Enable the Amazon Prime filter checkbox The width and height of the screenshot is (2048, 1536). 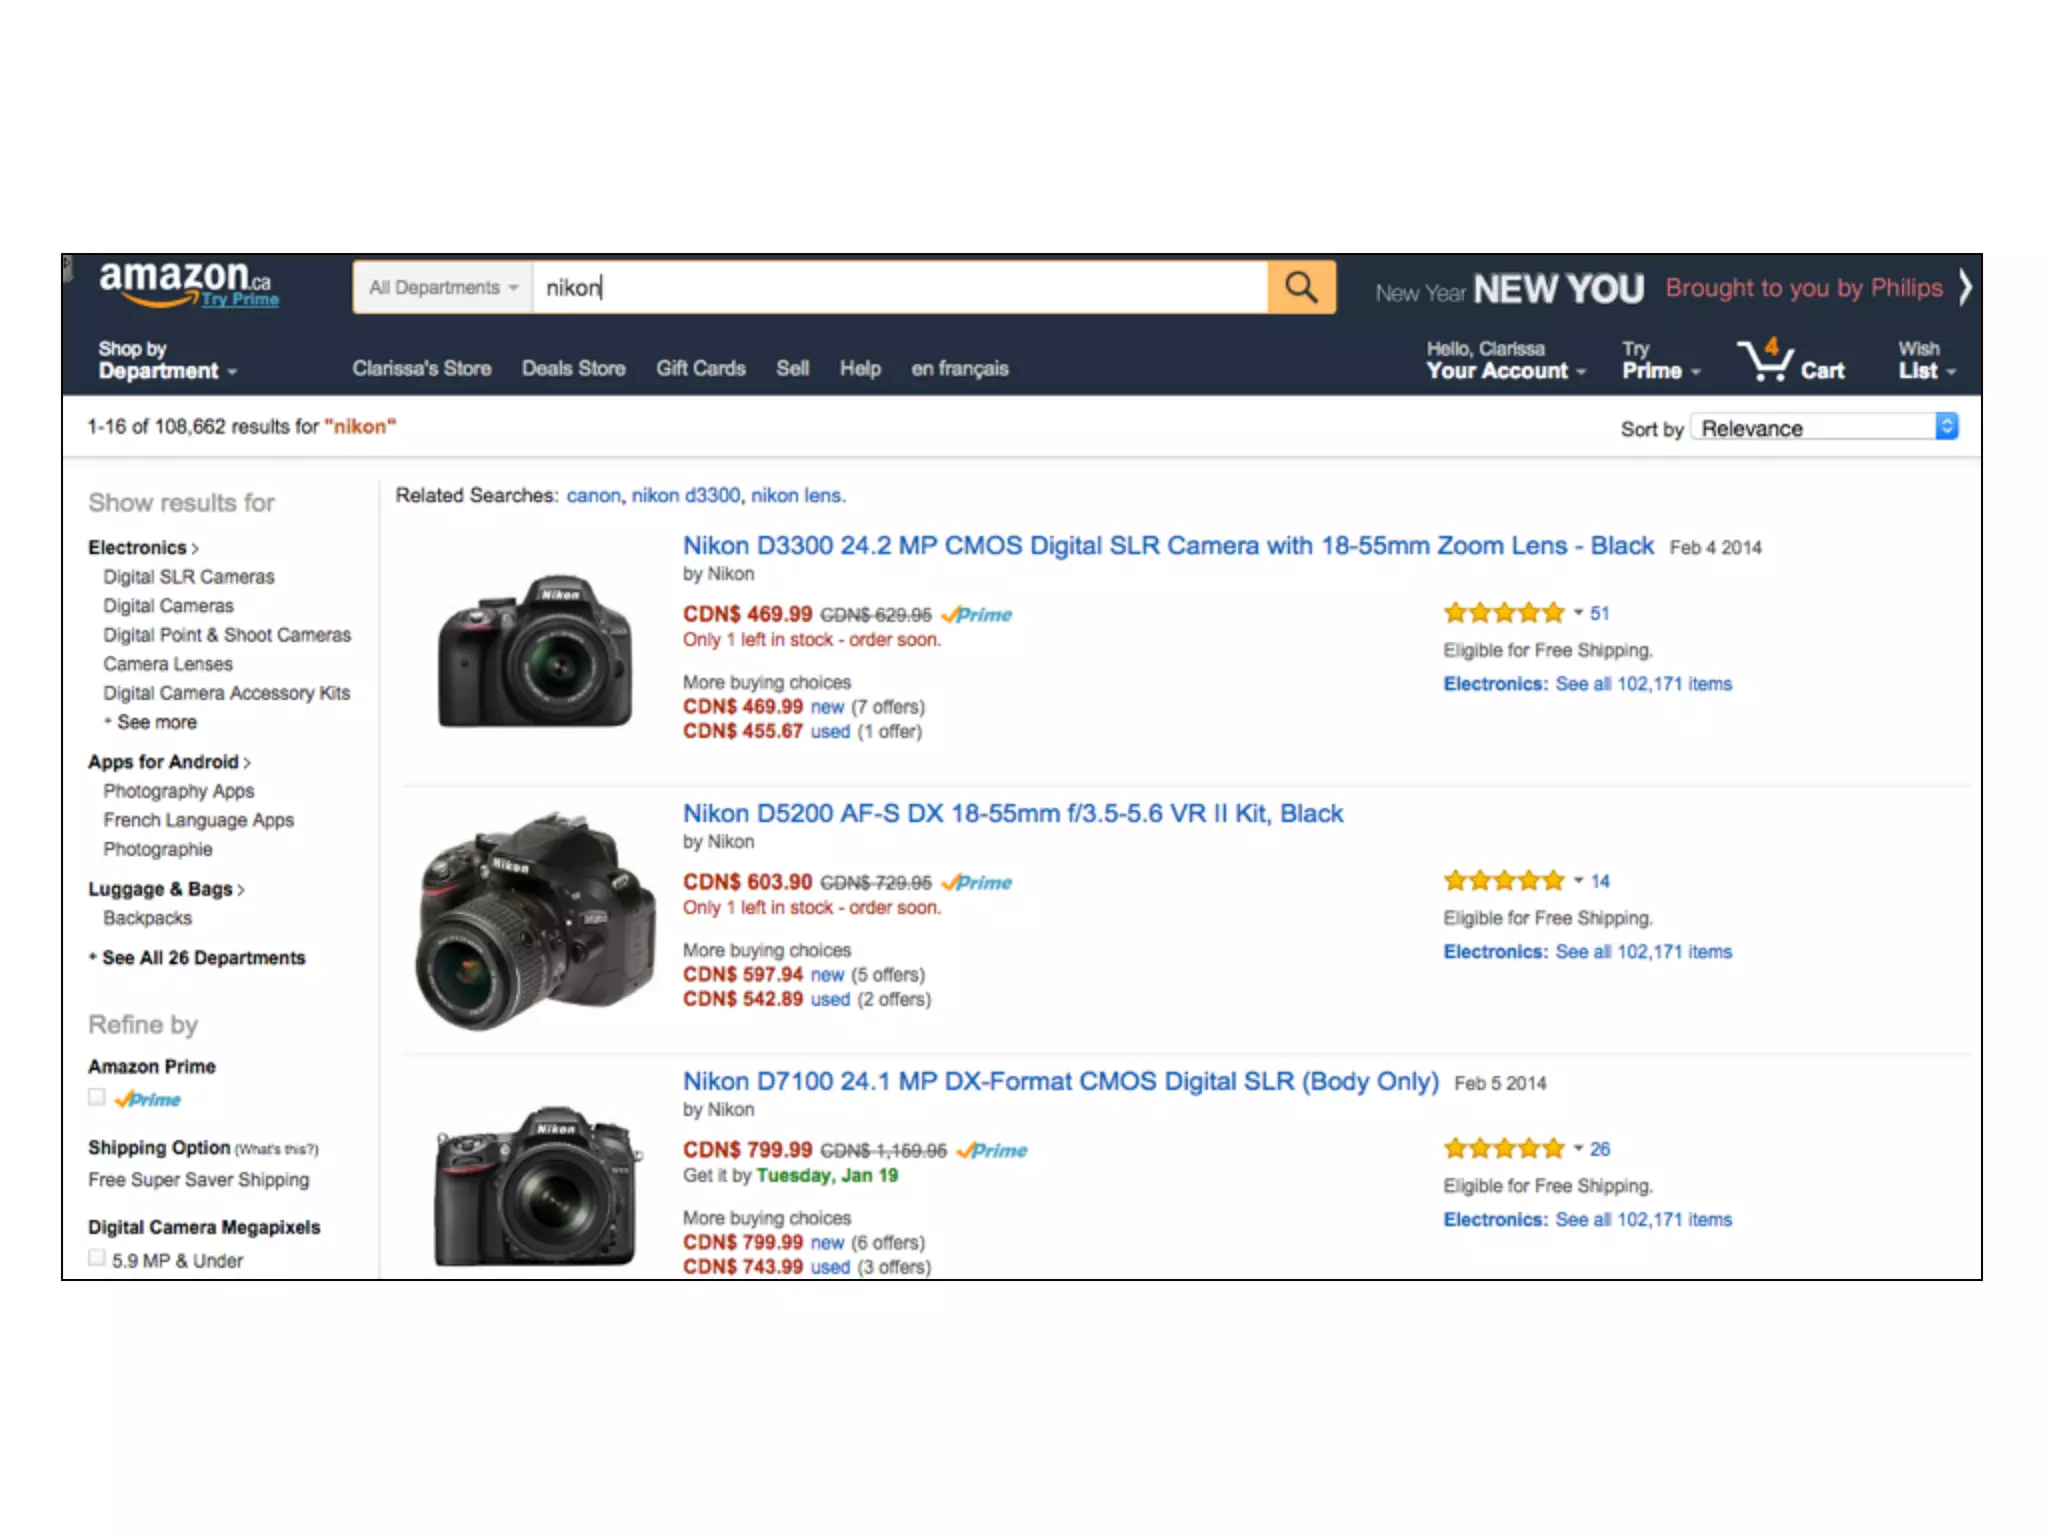point(97,1098)
